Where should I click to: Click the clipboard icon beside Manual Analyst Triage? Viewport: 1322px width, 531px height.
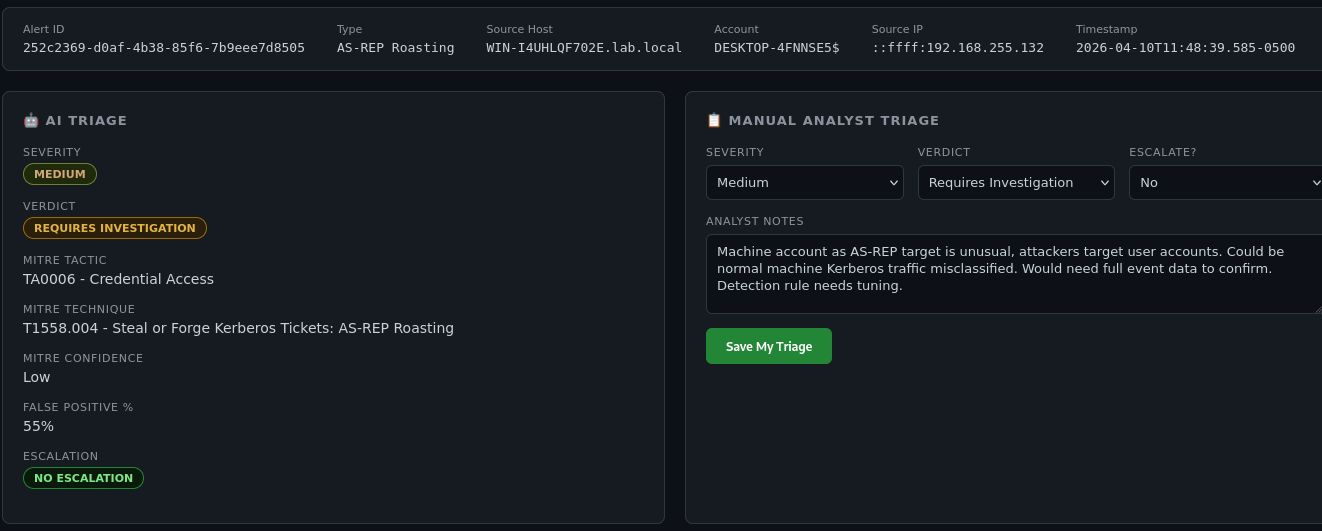pos(714,120)
